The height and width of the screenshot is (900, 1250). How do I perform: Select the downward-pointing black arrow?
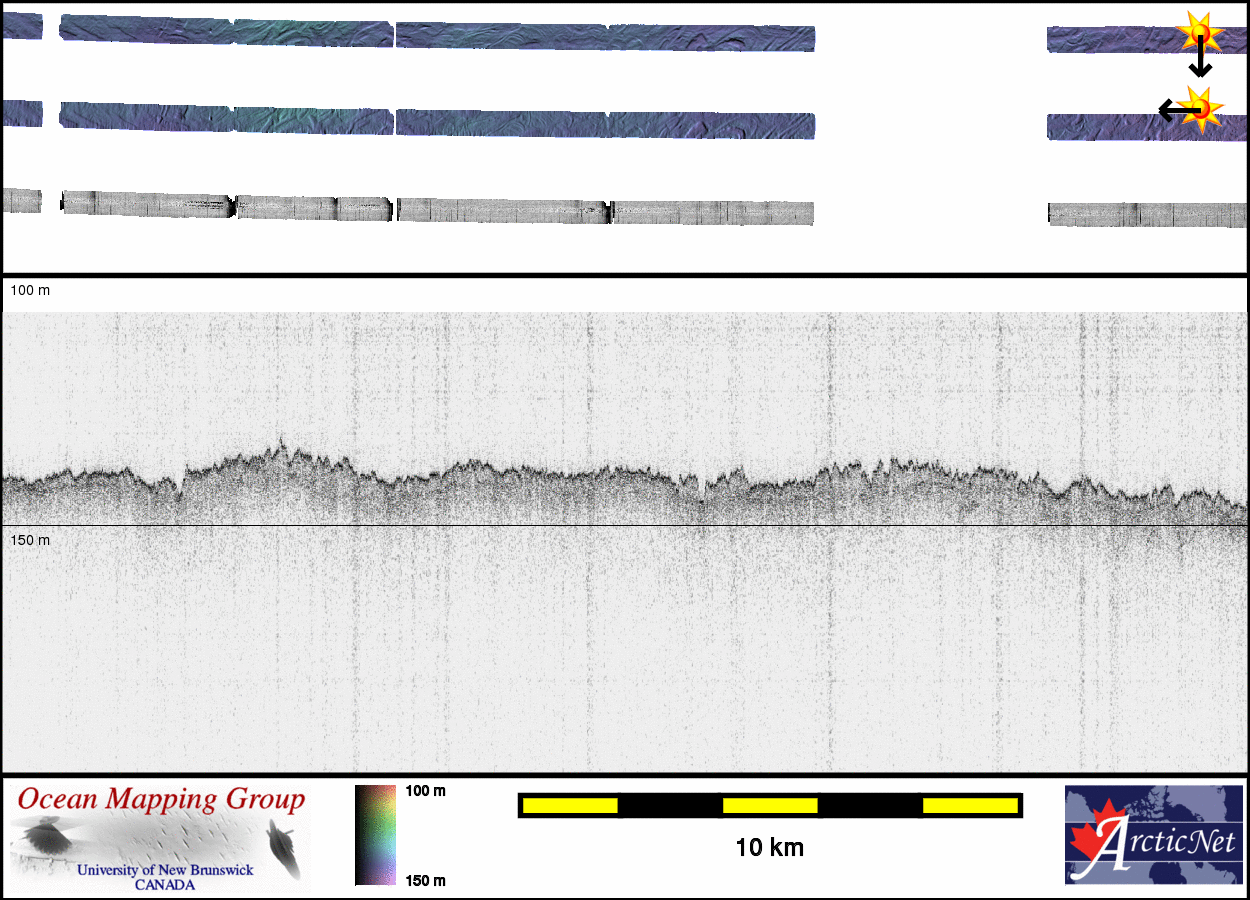click(x=1200, y=62)
